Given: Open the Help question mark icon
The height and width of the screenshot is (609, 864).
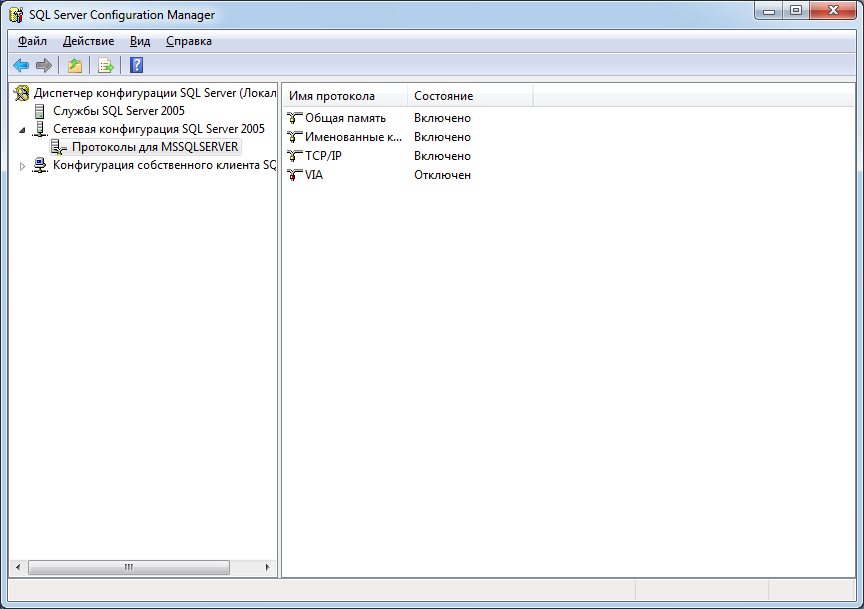Looking at the screenshot, I should 136,65.
